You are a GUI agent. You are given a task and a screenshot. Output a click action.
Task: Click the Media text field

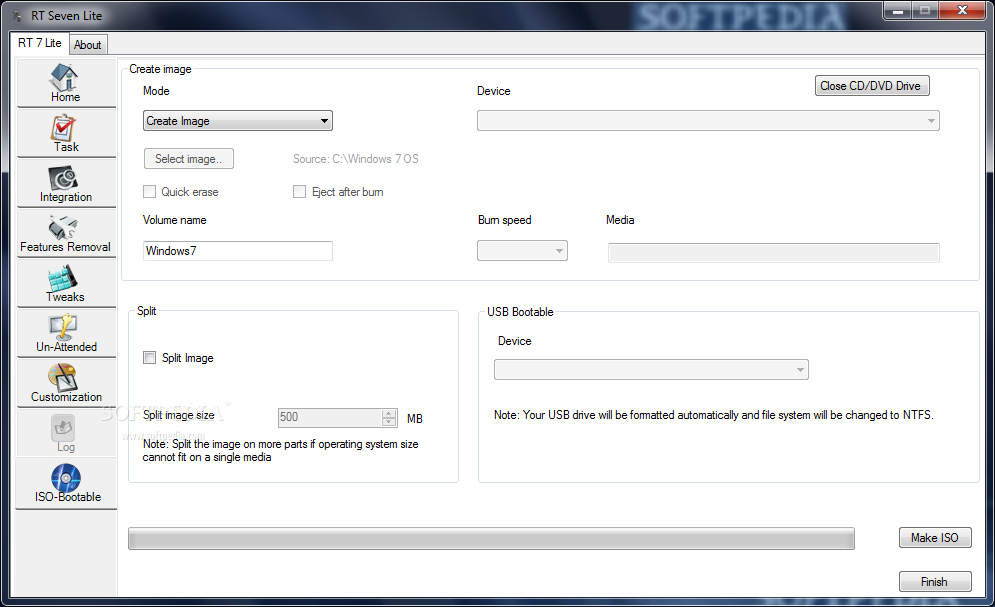click(x=774, y=252)
